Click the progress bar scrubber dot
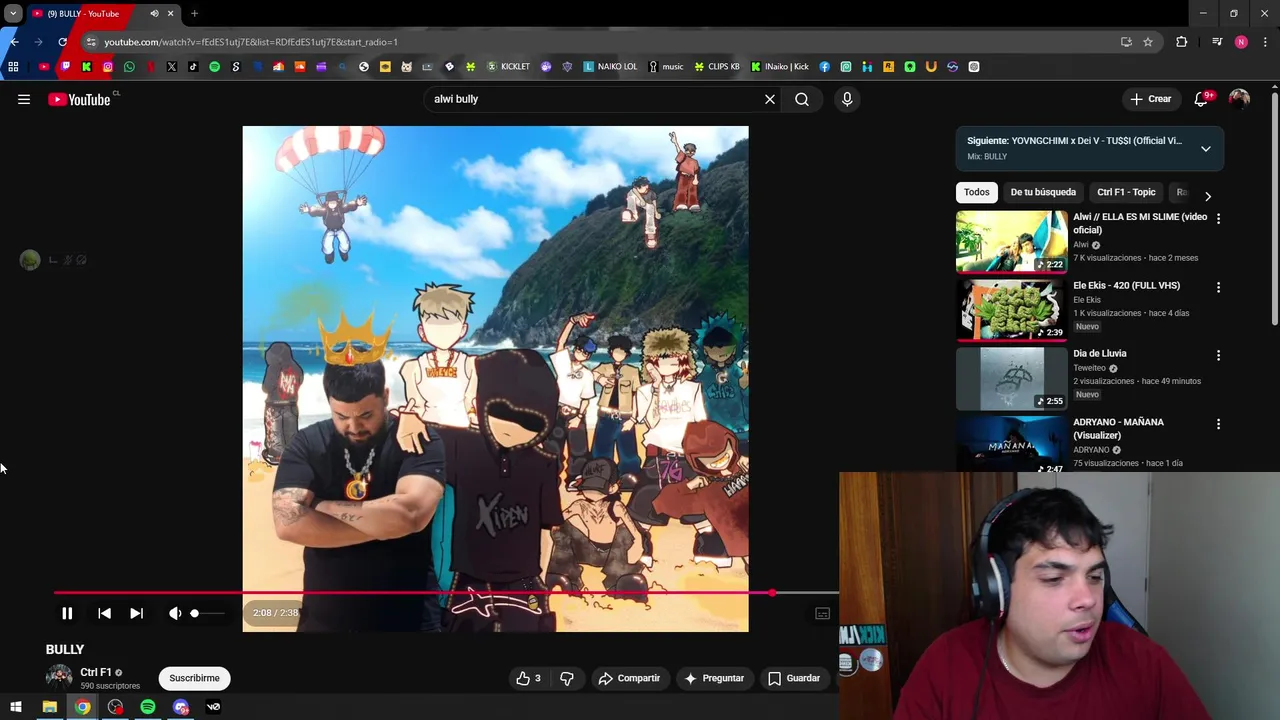The height and width of the screenshot is (720, 1280). pyautogui.click(x=772, y=593)
